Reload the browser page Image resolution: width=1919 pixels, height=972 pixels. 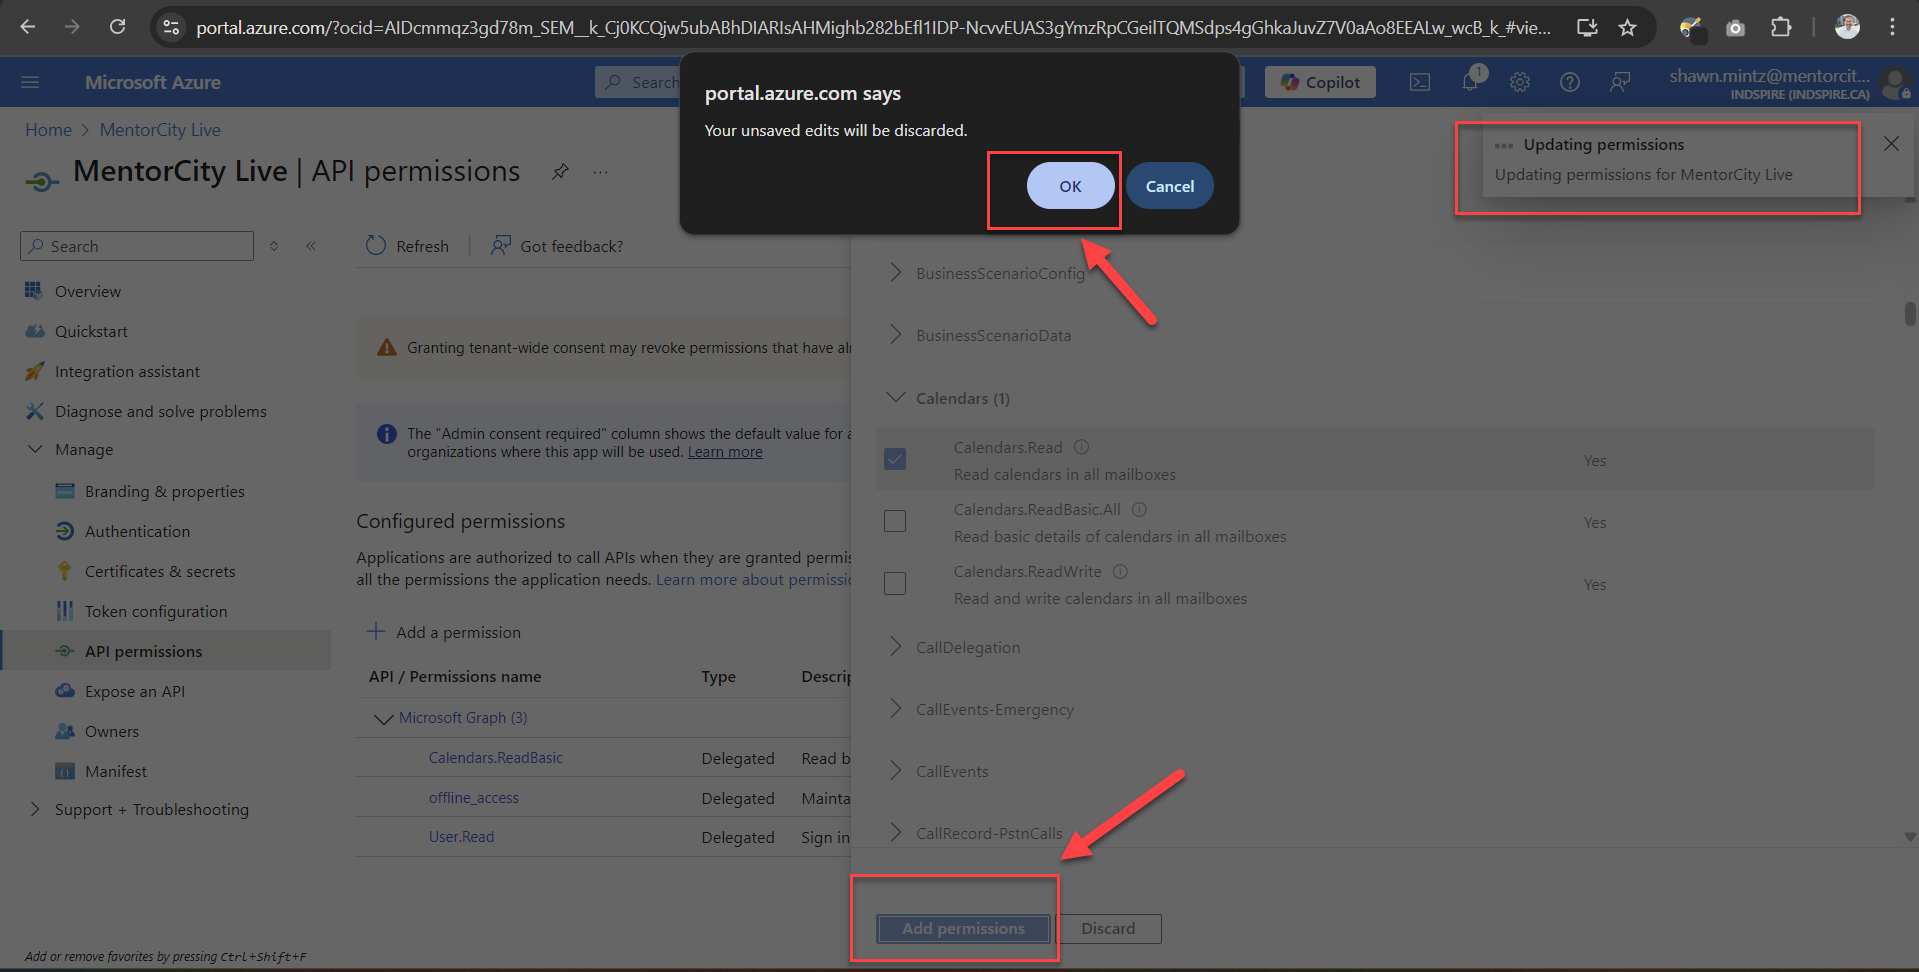coord(117,27)
